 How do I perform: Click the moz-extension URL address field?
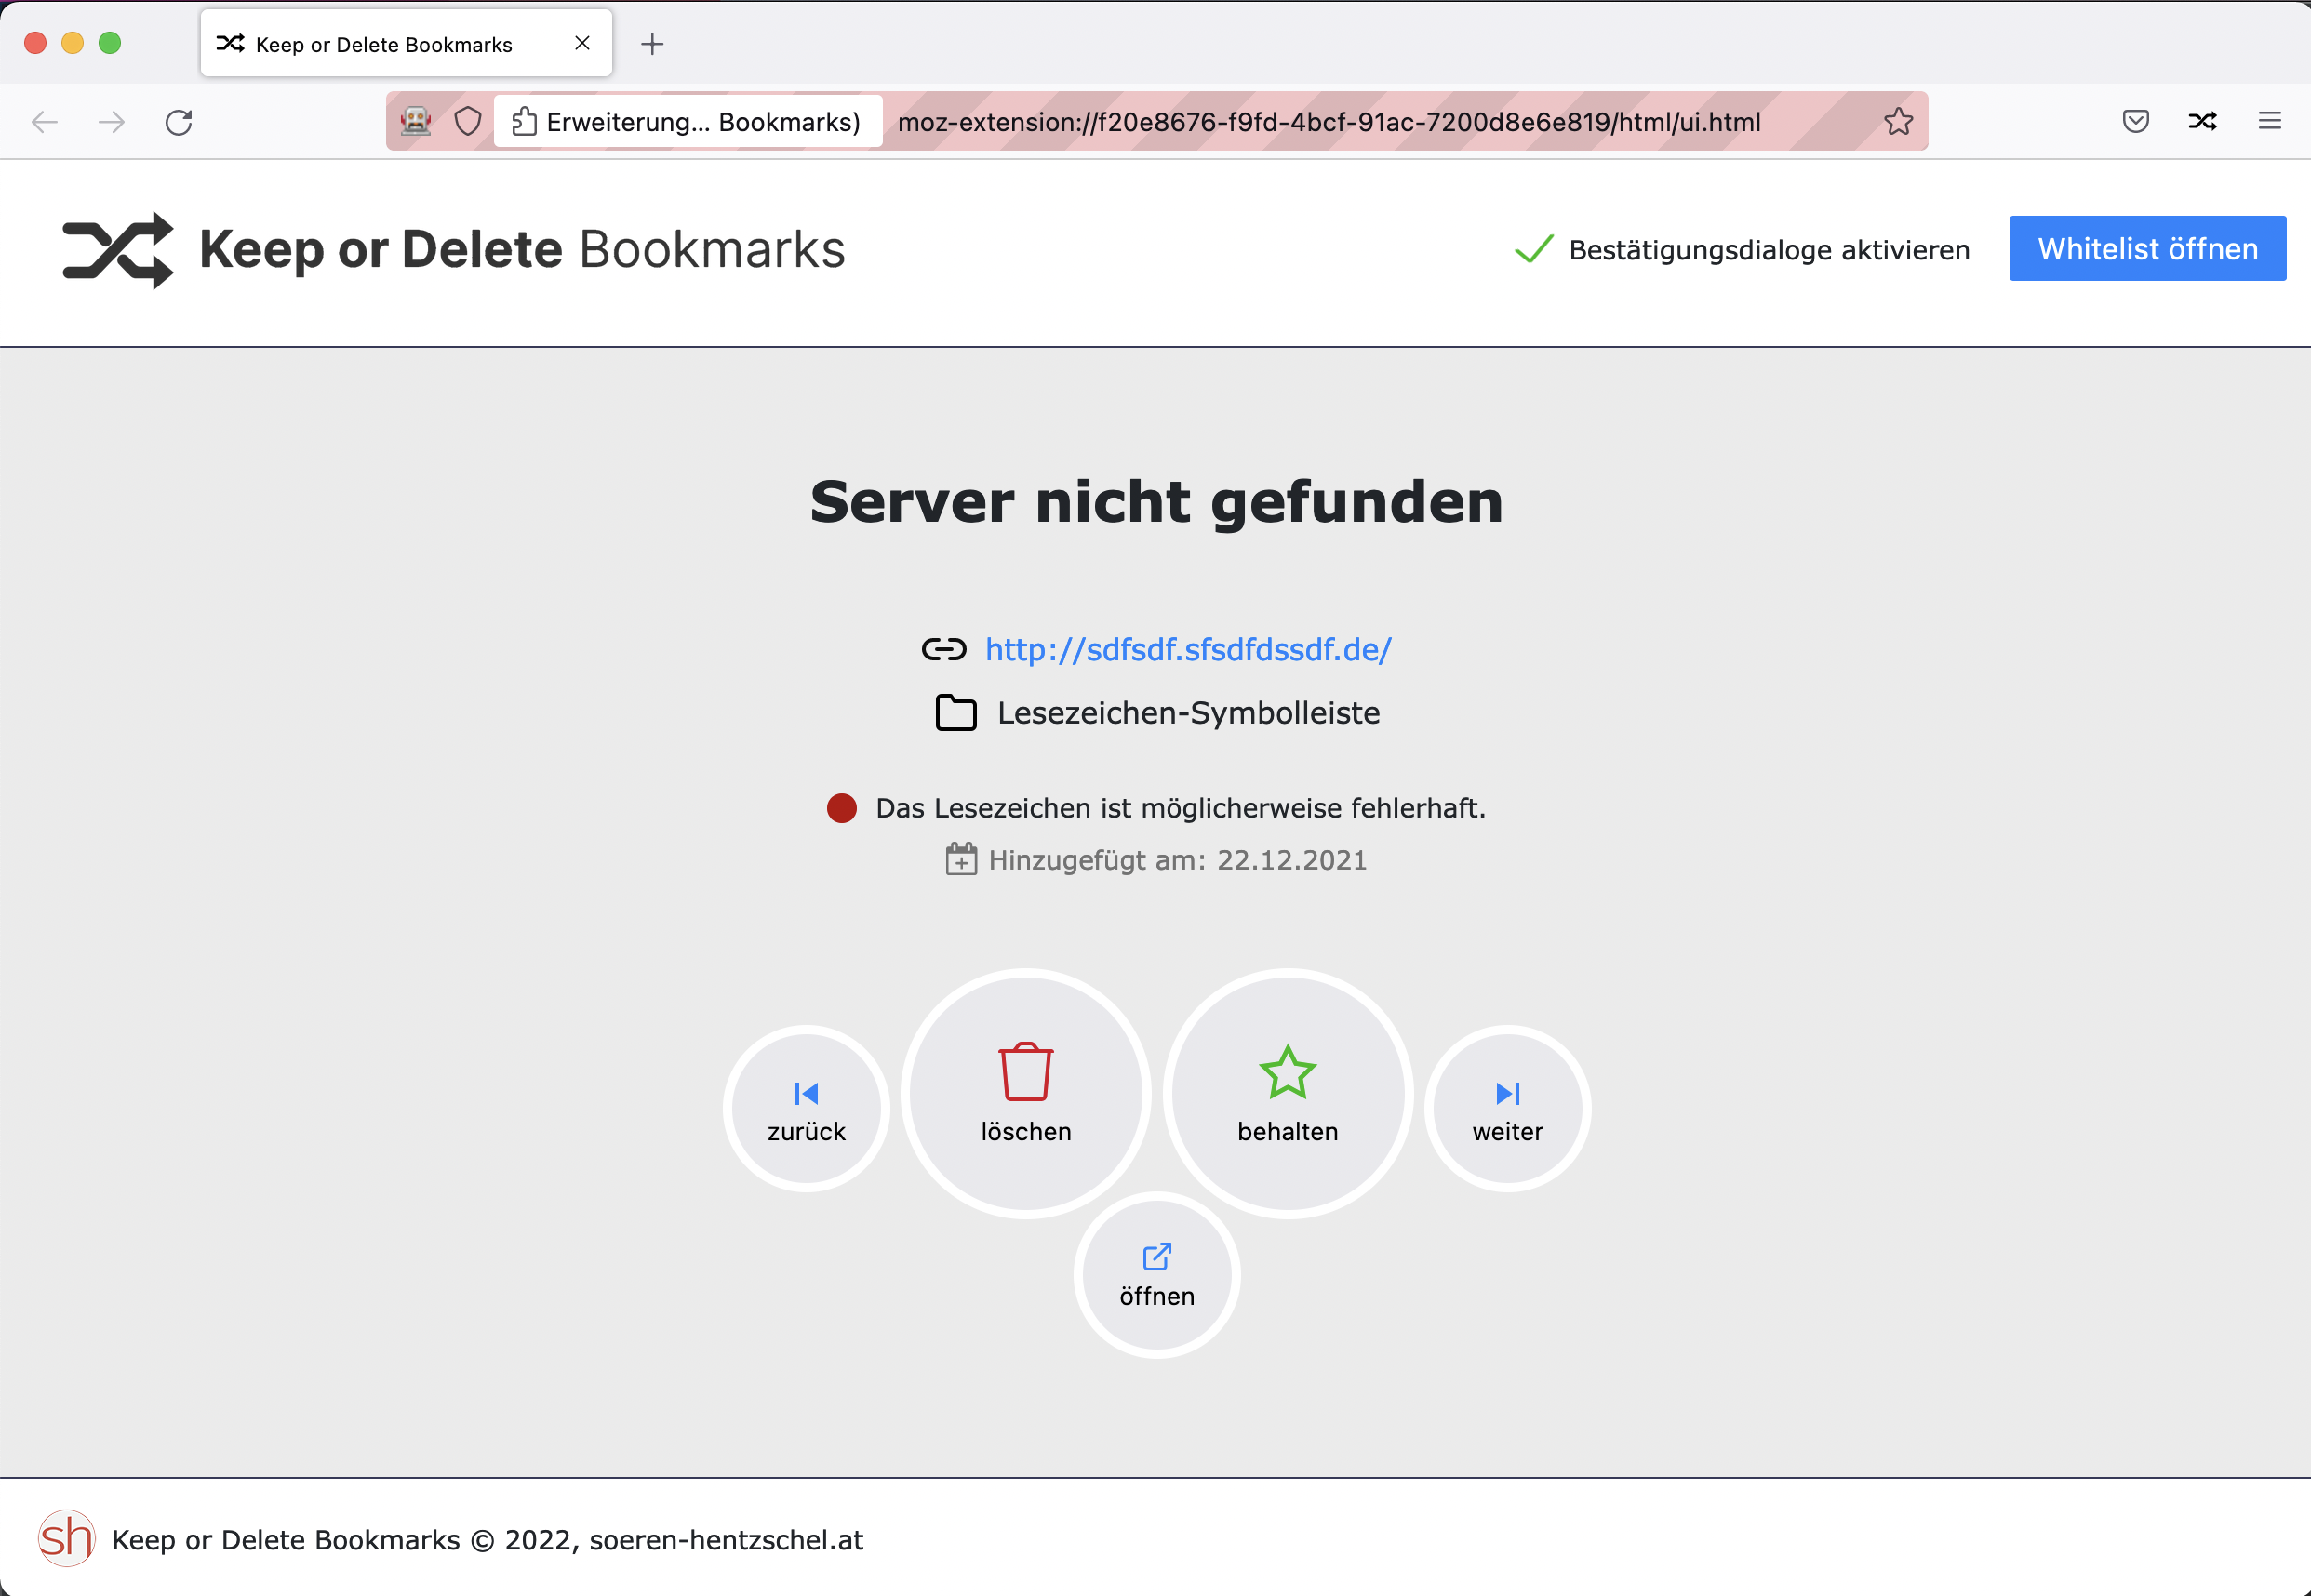click(1328, 122)
